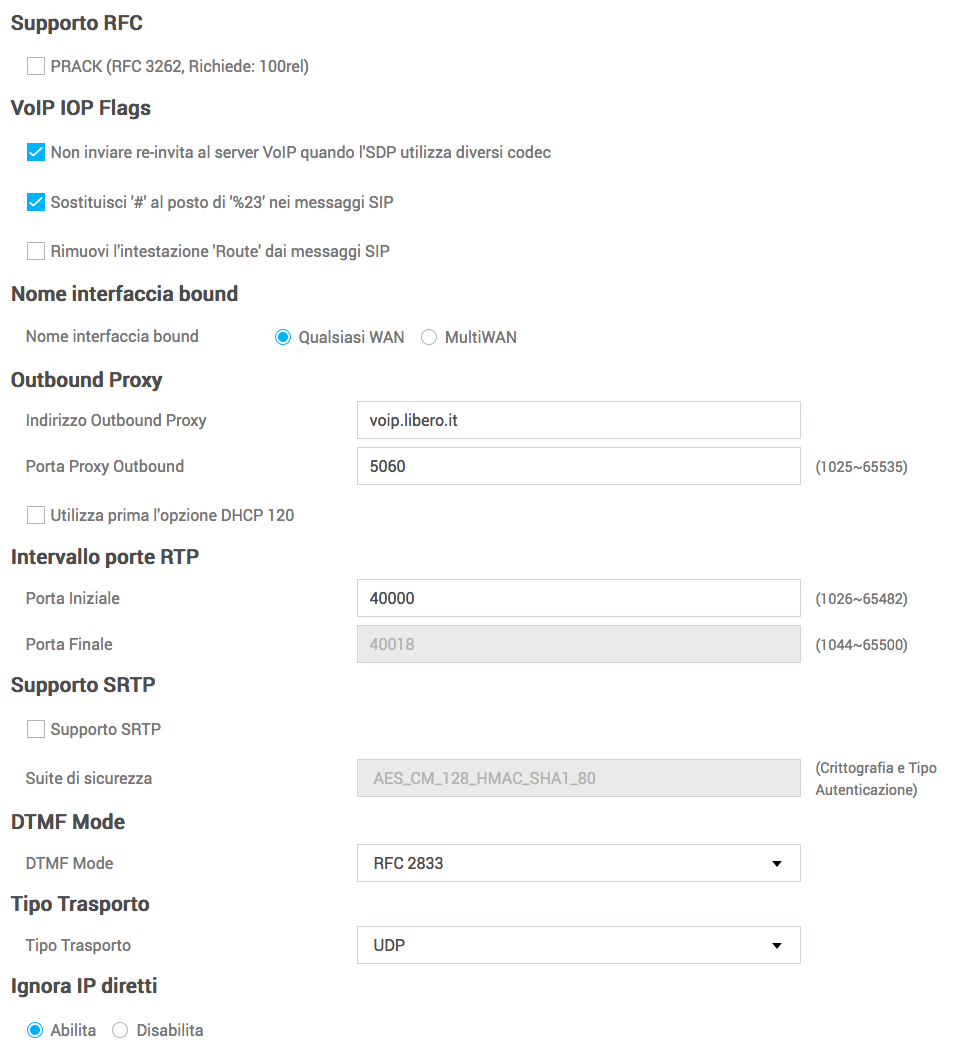The height and width of the screenshot is (1048, 964).
Task: Focus the Porta Proxy Outbound field
Action: coord(578,466)
